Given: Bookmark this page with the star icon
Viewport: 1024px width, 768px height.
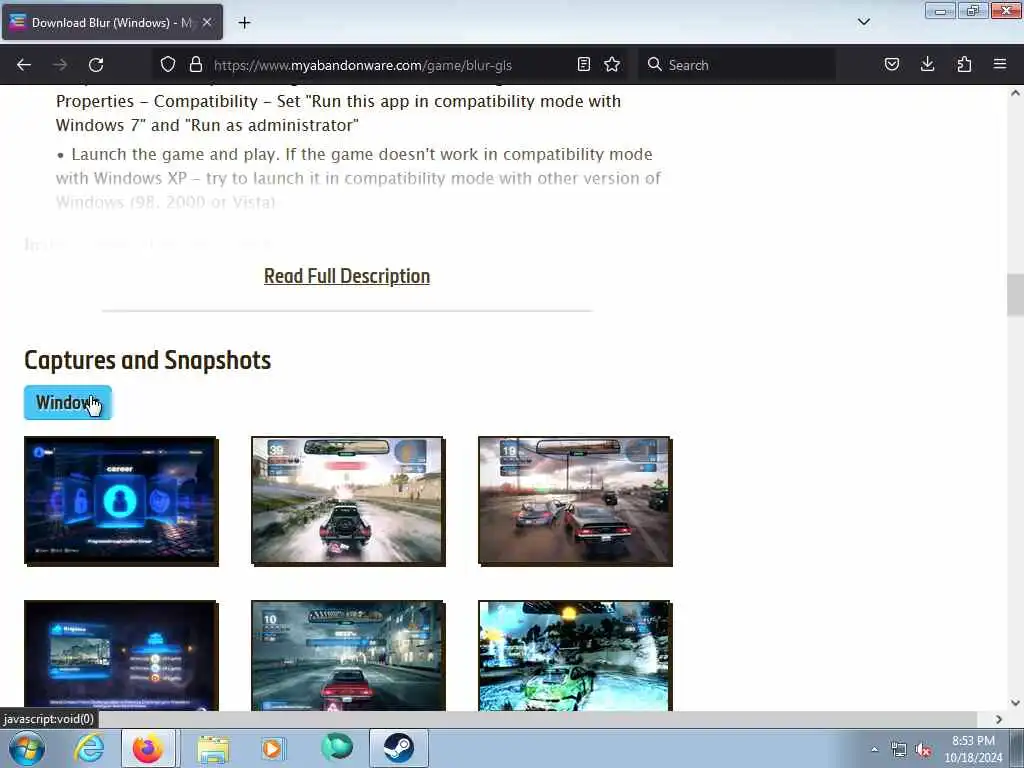Looking at the screenshot, I should click(612, 64).
